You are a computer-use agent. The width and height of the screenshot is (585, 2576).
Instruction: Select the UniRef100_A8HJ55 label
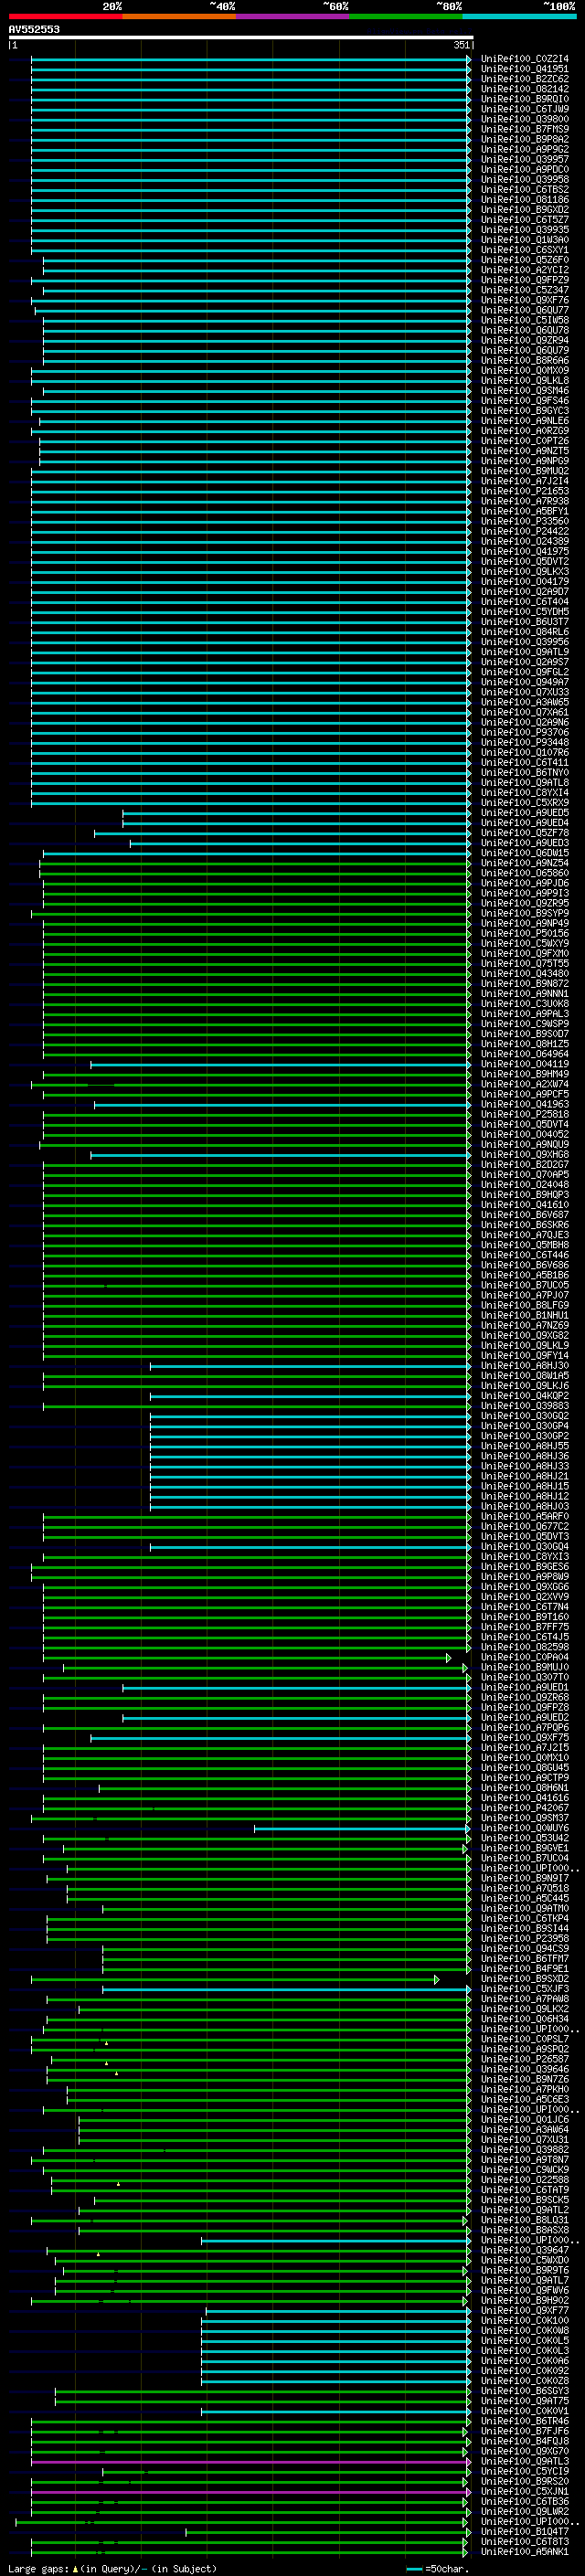pyautogui.click(x=524, y=1446)
